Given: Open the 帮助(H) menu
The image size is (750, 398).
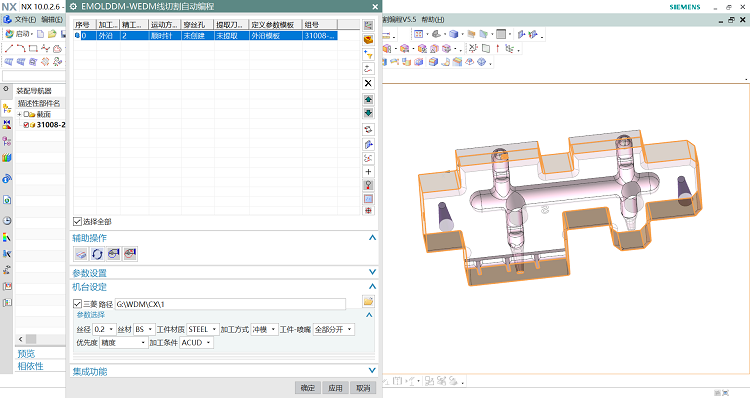Looking at the screenshot, I should (433, 20).
